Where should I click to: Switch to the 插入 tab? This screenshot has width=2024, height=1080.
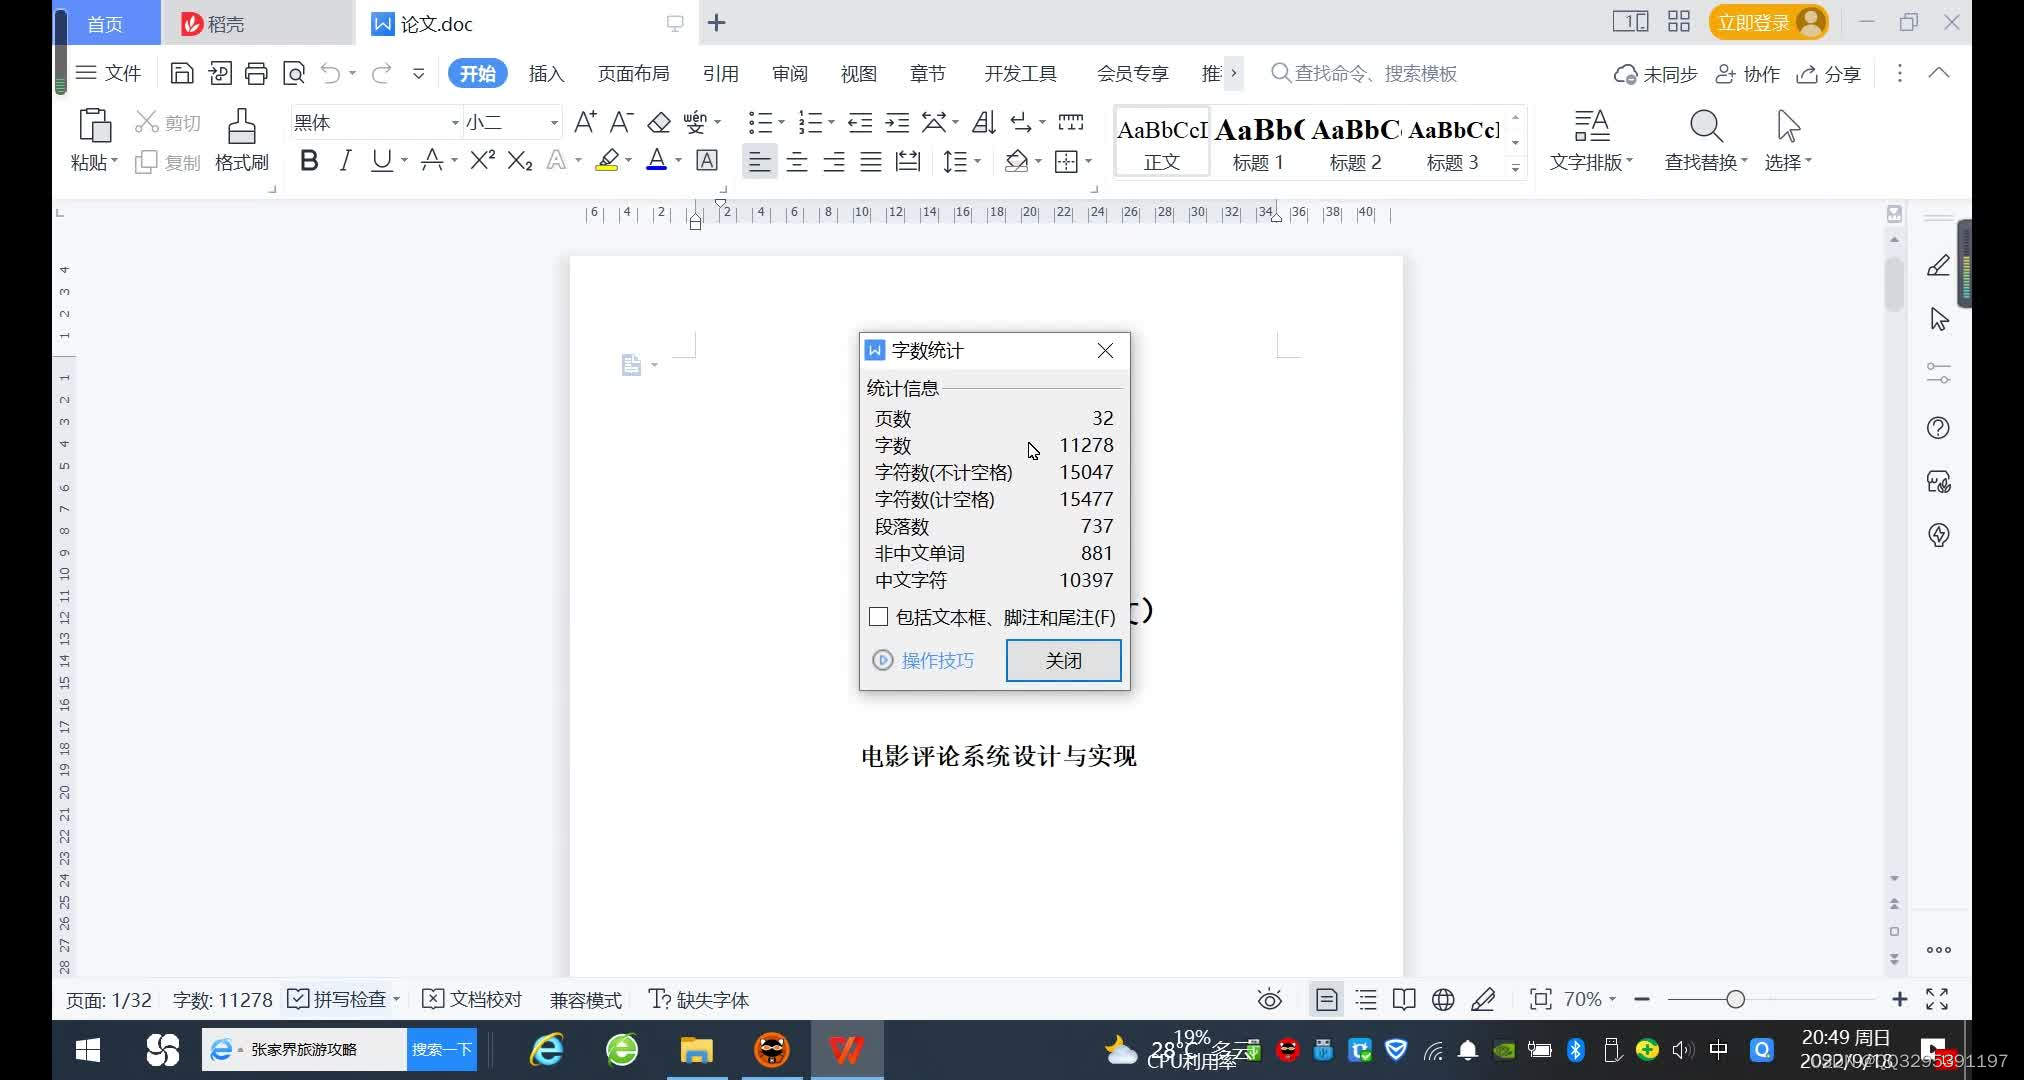coord(546,73)
